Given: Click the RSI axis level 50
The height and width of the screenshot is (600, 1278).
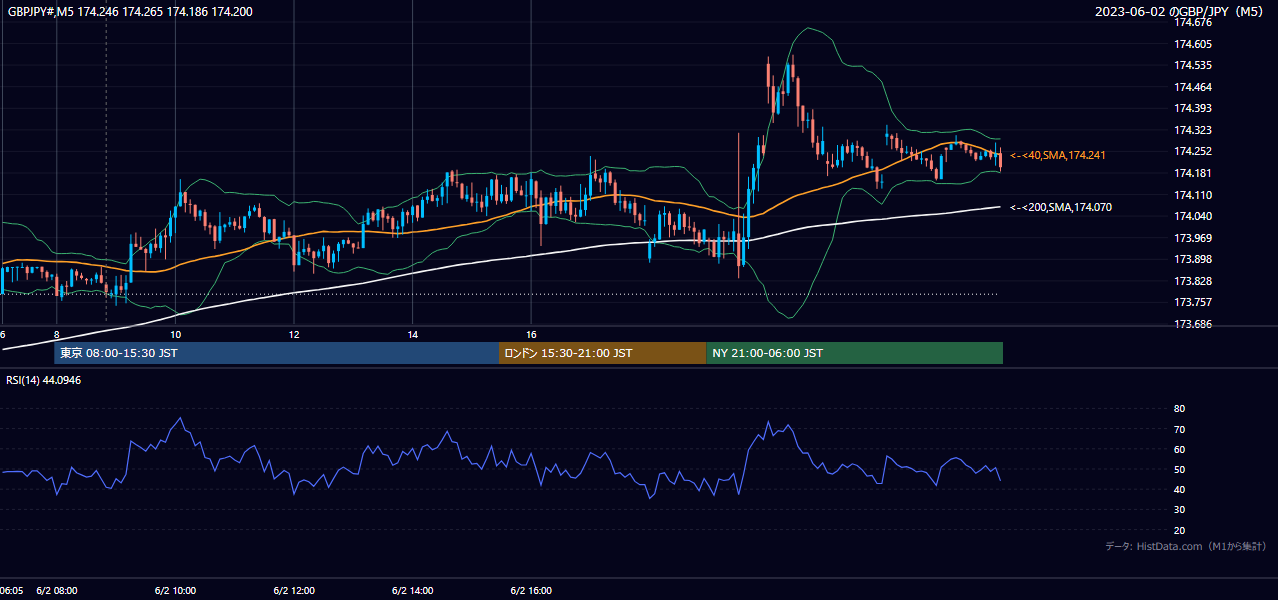Looking at the screenshot, I should 1180,470.
